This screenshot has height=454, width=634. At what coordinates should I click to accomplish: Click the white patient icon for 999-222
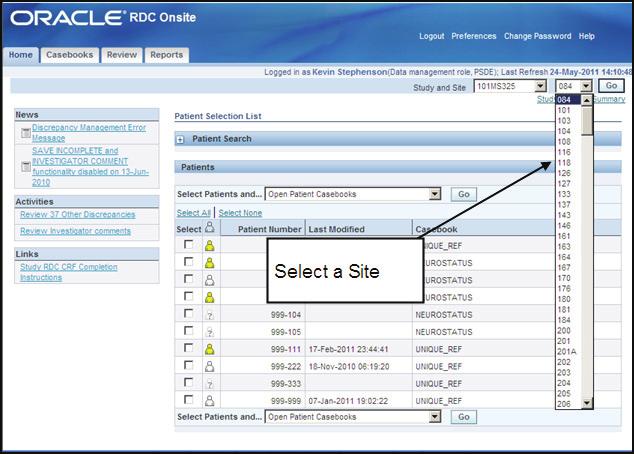(209, 366)
